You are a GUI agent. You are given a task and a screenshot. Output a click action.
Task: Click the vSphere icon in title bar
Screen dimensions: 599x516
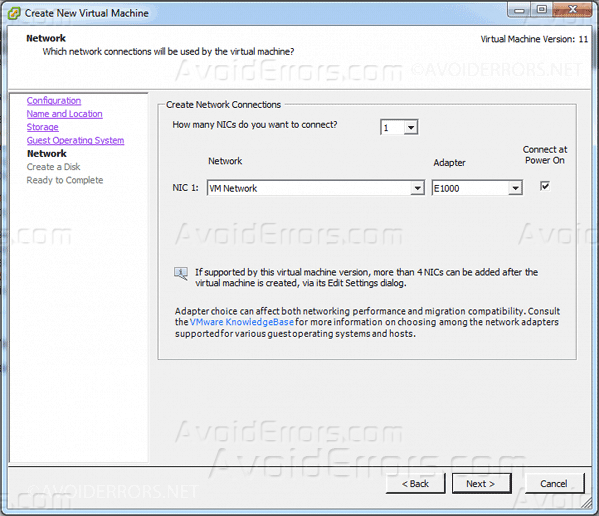coord(14,13)
